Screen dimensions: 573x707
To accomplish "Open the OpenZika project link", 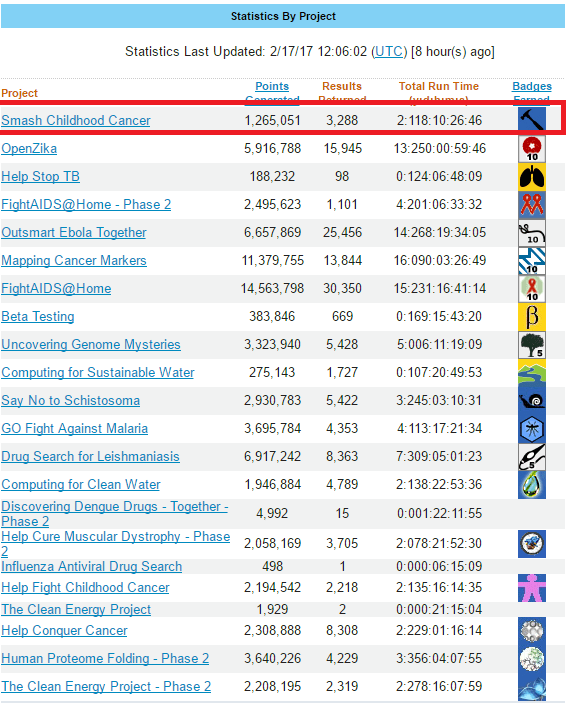I will pos(29,148).
